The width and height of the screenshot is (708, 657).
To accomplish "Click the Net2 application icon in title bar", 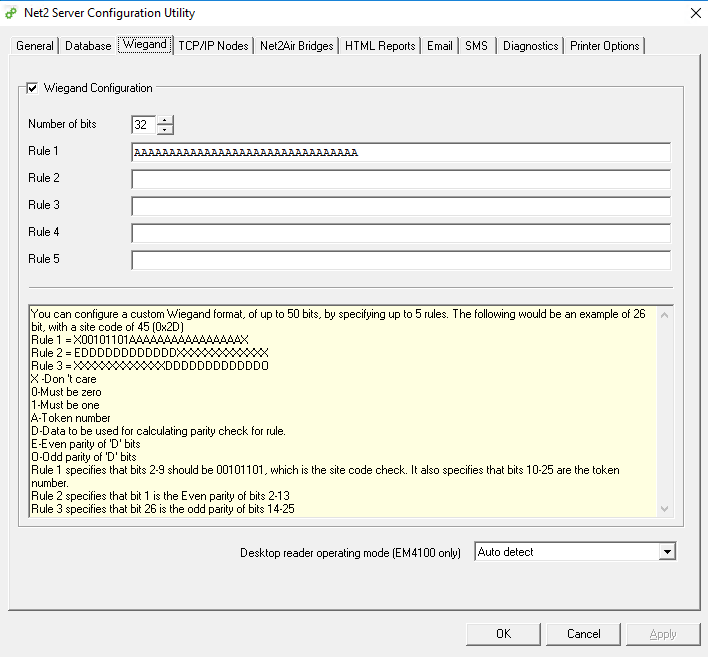I will (11, 13).
